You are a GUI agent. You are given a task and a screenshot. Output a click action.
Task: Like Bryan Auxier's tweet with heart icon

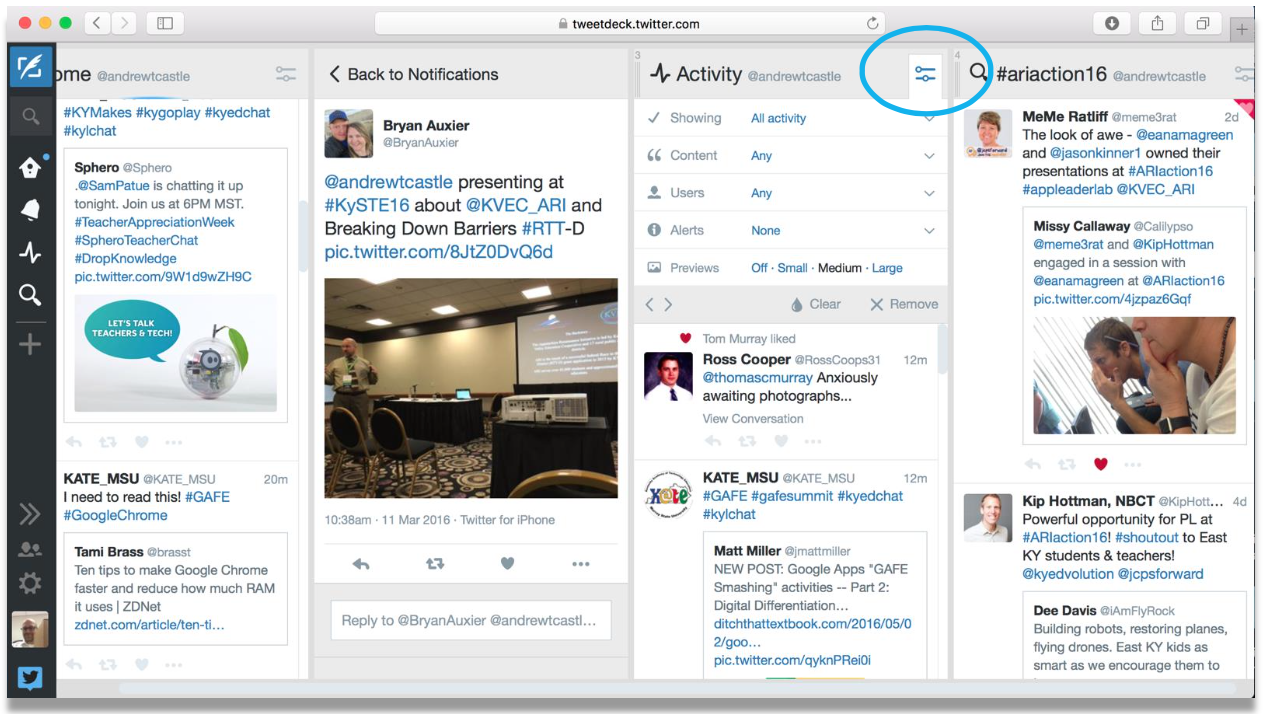point(507,564)
